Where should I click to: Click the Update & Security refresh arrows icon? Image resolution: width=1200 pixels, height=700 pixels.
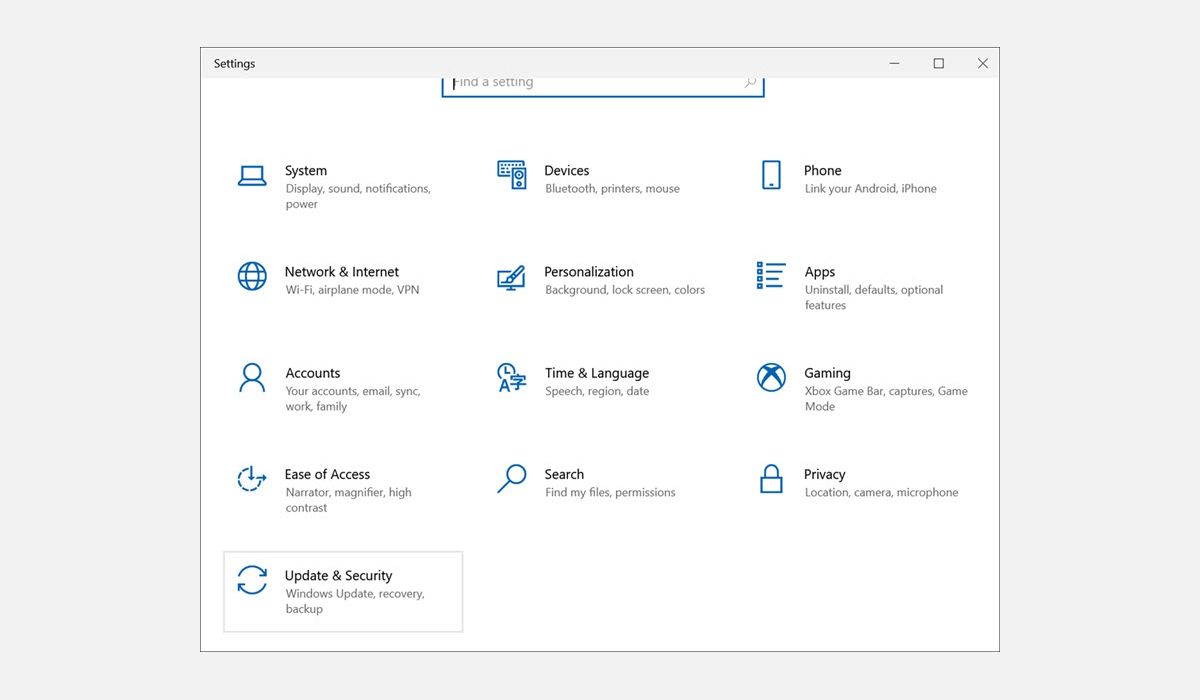coord(252,580)
